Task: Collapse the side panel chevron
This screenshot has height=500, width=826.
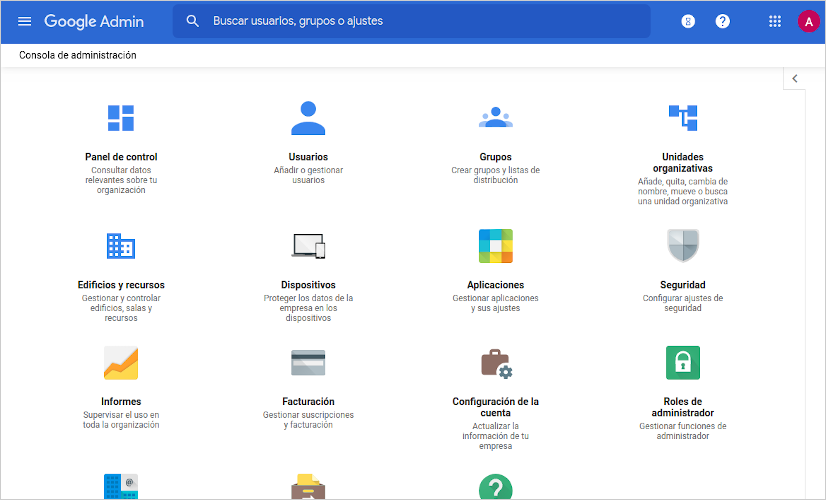Action: coord(795,79)
